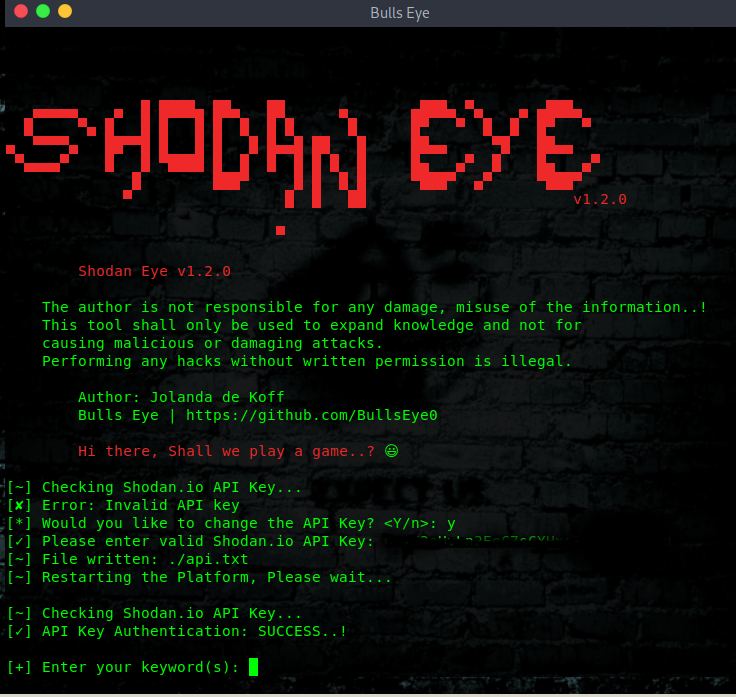The height and width of the screenshot is (697, 736).
Task: Close the Bulls Eye terminal window
Action: click(x=21, y=11)
